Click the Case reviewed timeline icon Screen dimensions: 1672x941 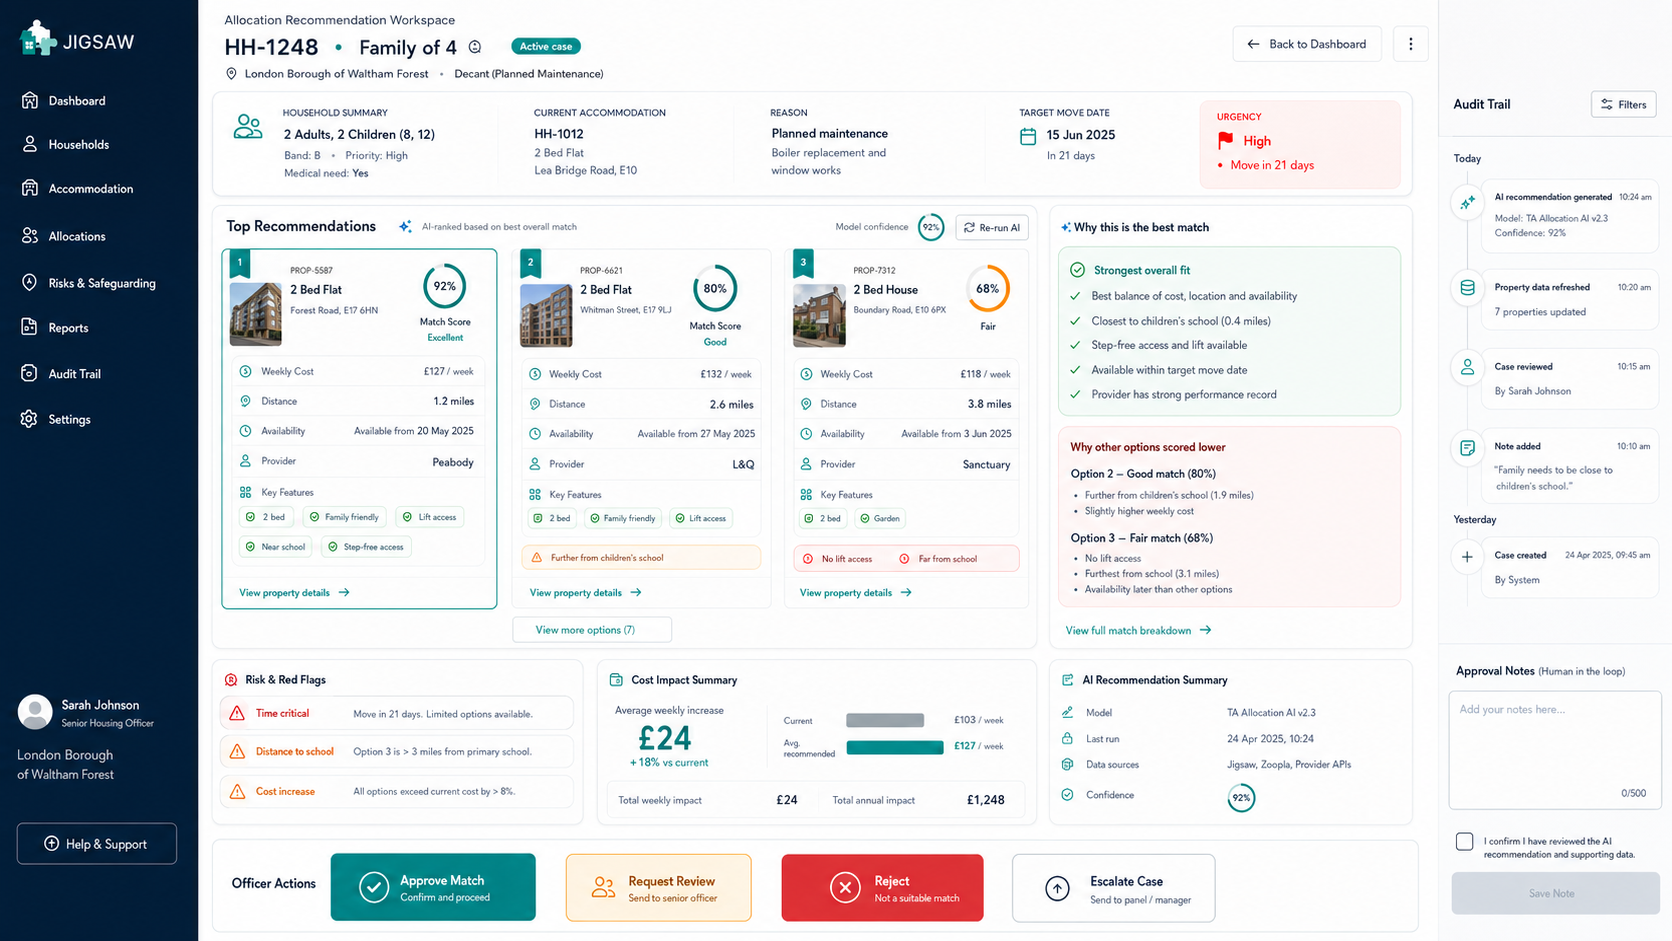tap(1467, 367)
